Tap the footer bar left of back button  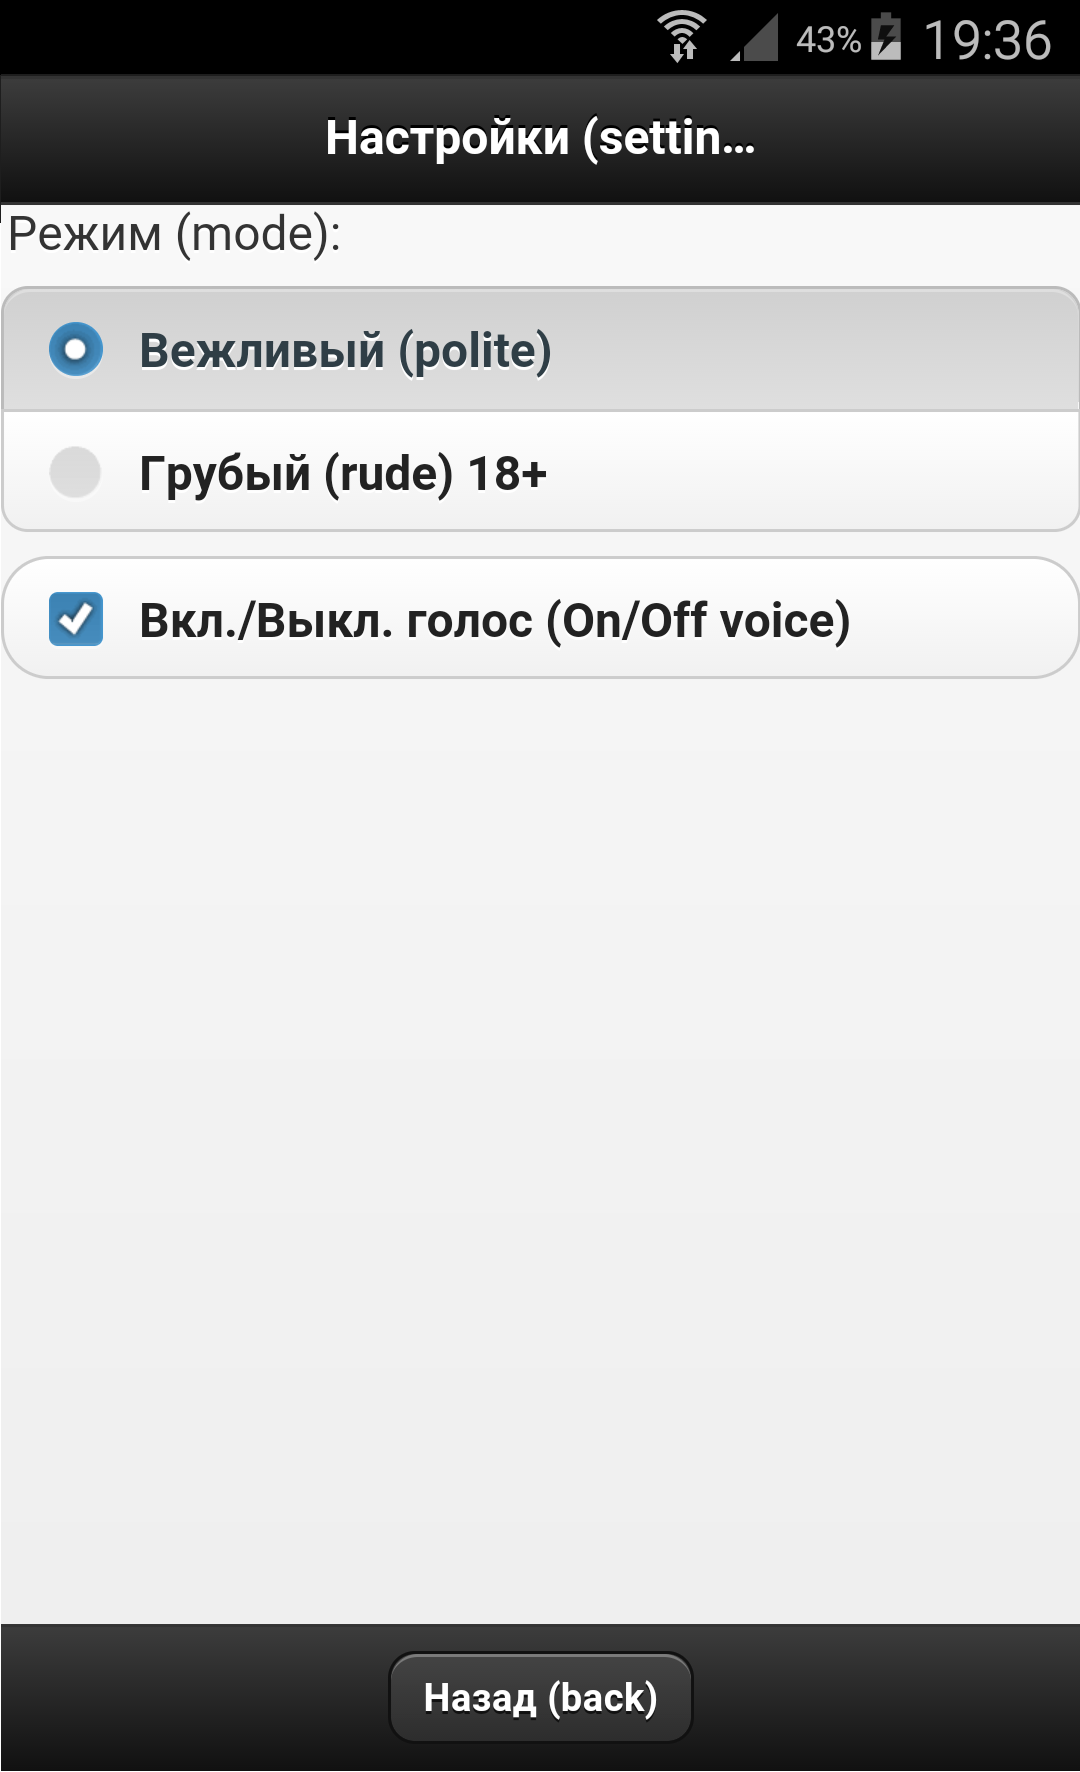click(190, 1697)
